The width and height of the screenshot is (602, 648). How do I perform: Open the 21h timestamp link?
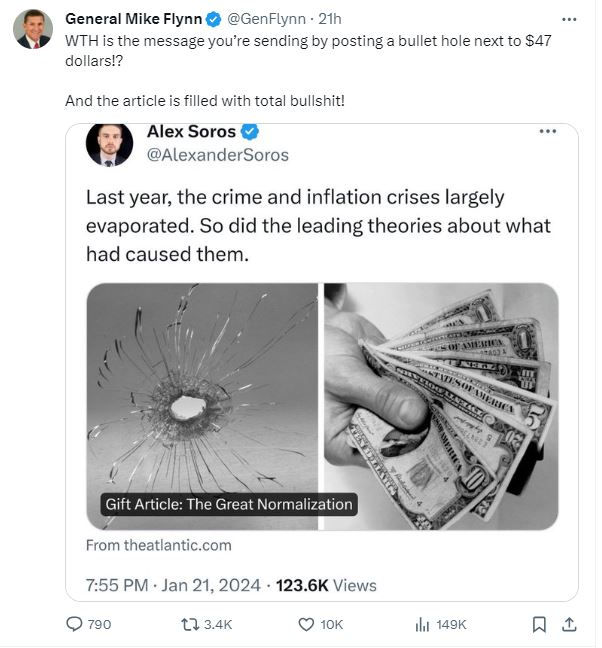330,19
